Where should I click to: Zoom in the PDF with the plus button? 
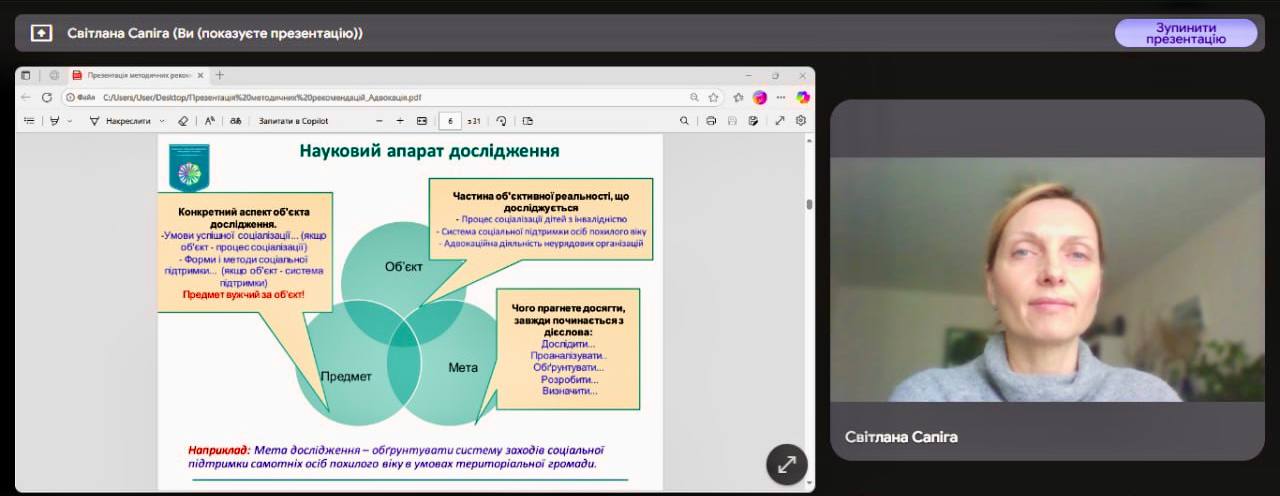coord(400,121)
